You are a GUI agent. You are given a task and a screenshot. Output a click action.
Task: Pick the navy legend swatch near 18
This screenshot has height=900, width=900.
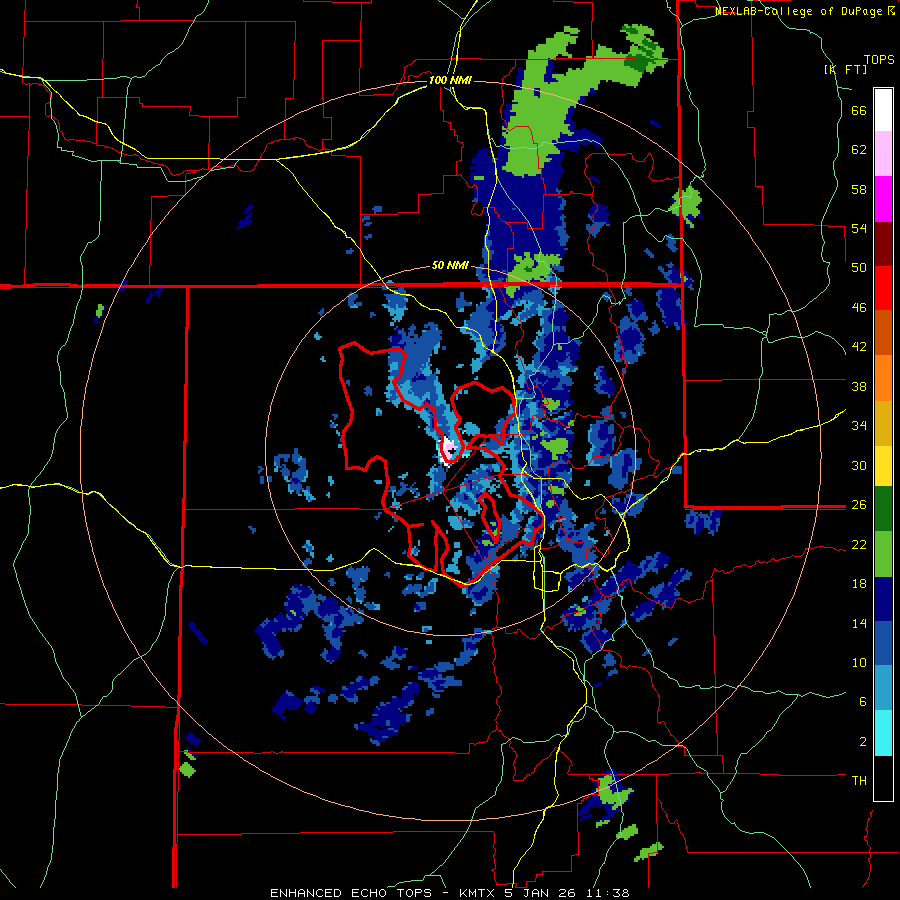(883, 599)
